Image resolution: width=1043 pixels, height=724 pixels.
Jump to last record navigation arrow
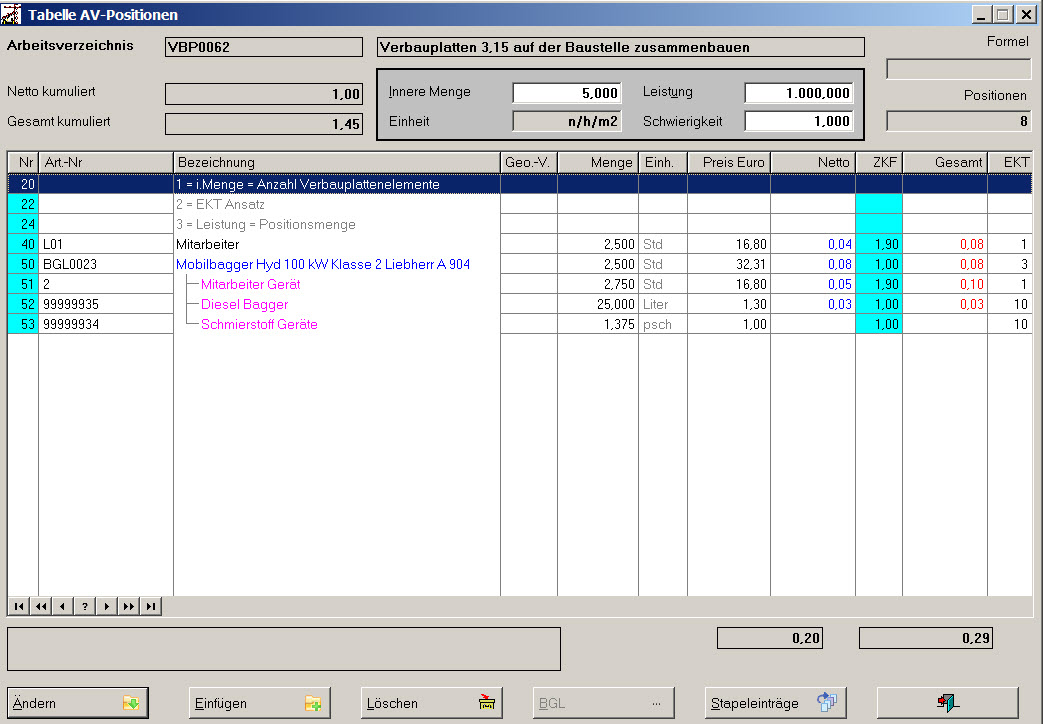(x=151, y=606)
